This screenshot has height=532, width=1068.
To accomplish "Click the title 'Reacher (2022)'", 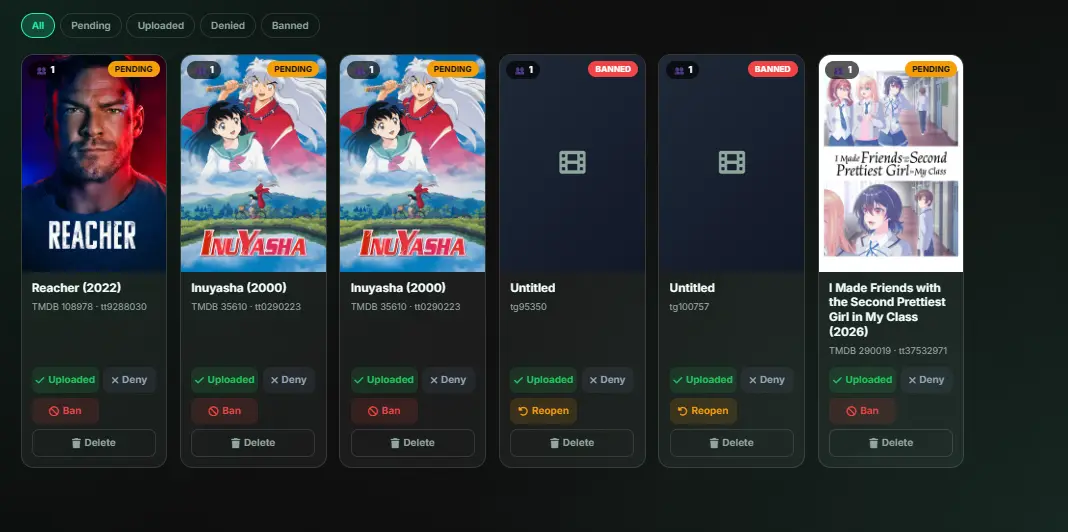I will [x=76, y=287].
